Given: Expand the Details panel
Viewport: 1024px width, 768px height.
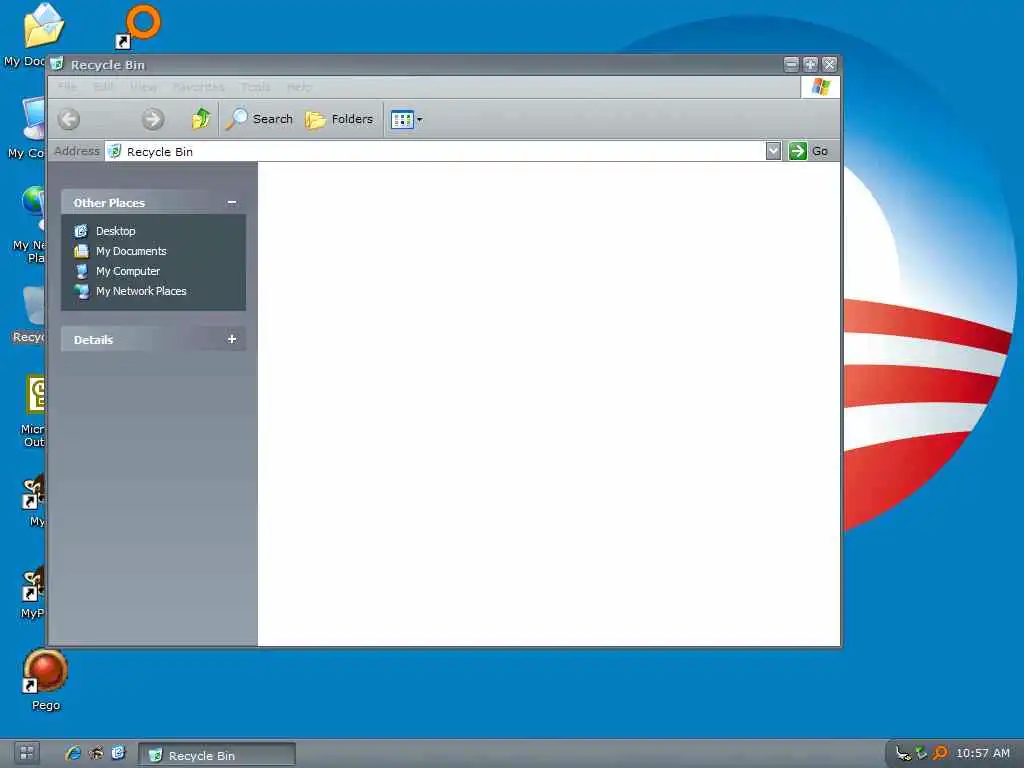Looking at the screenshot, I should (232, 339).
